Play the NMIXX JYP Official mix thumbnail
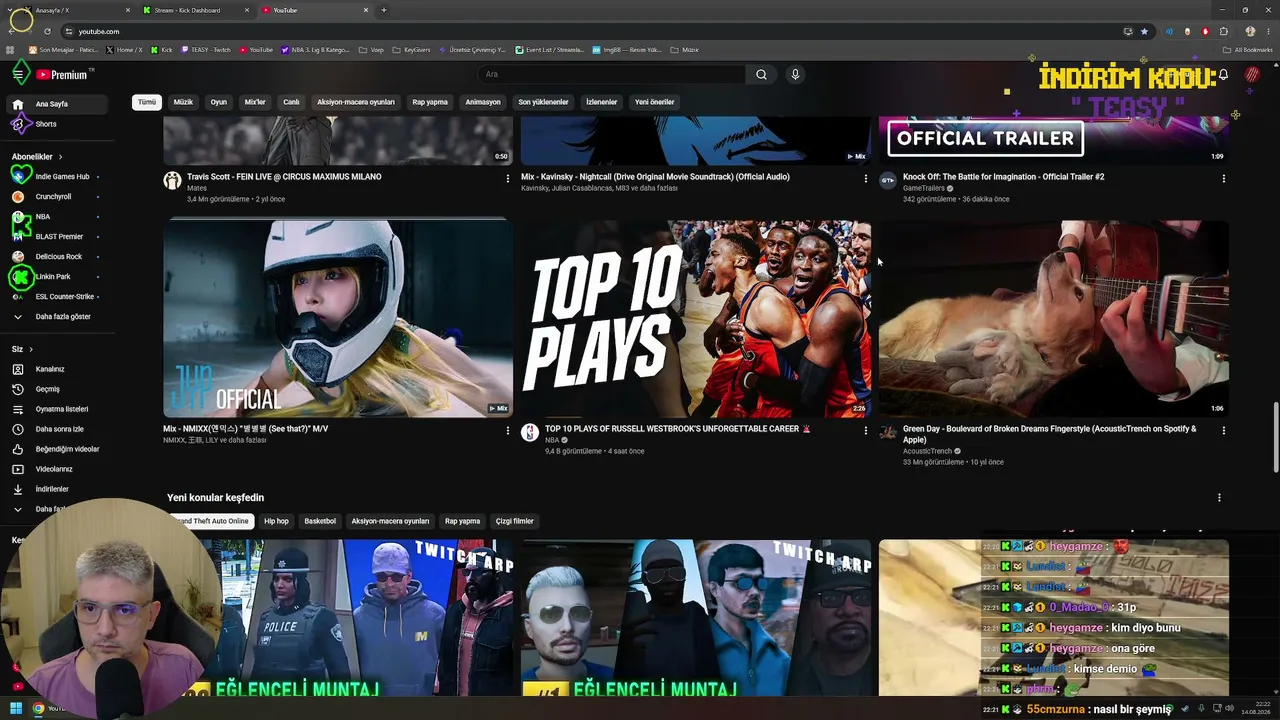Viewport: 1280px width, 720px height. (338, 319)
